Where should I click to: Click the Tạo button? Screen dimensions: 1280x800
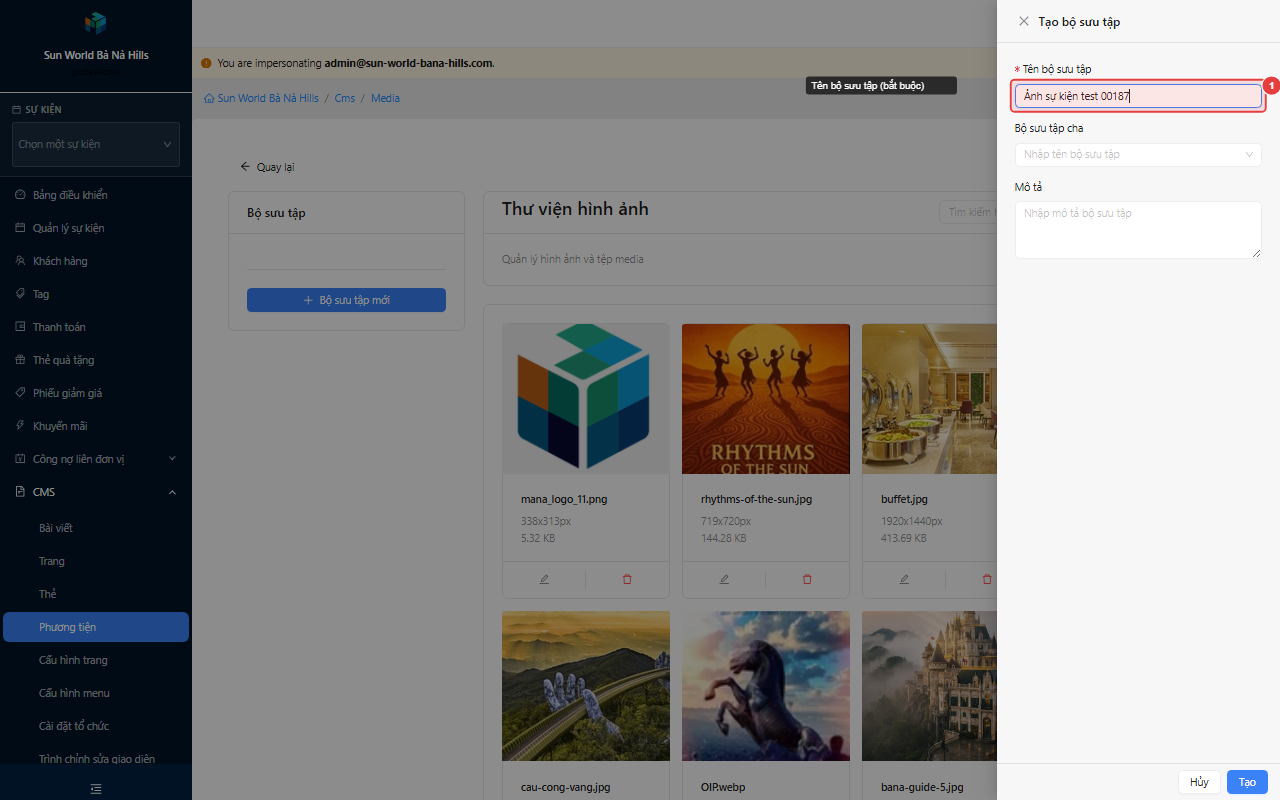pos(1247,782)
